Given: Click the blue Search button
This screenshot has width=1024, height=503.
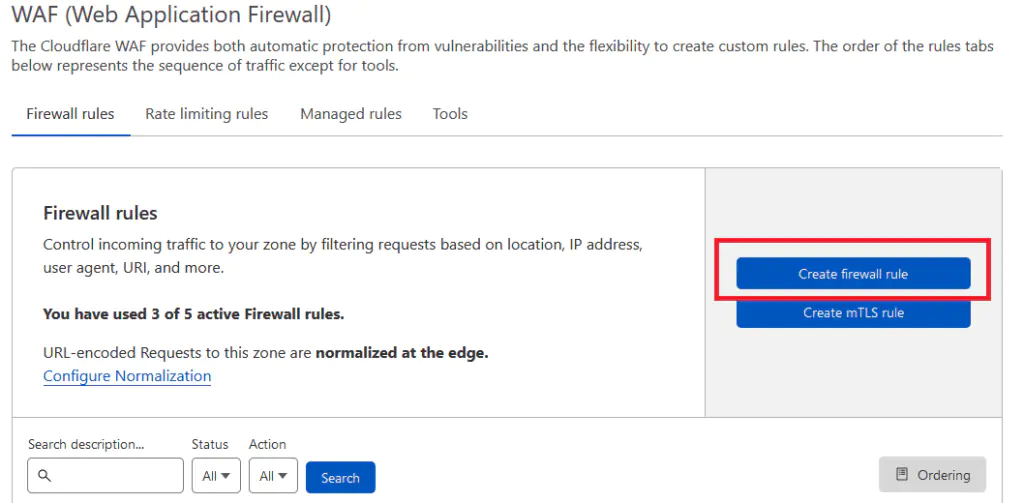Looking at the screenshot, I should pos(340,478).
